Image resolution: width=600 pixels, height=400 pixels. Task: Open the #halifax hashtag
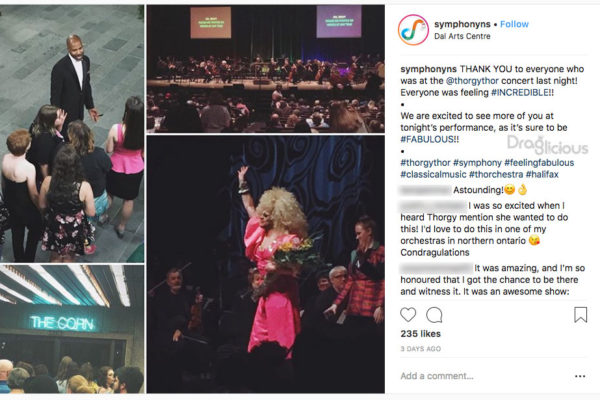542,175
